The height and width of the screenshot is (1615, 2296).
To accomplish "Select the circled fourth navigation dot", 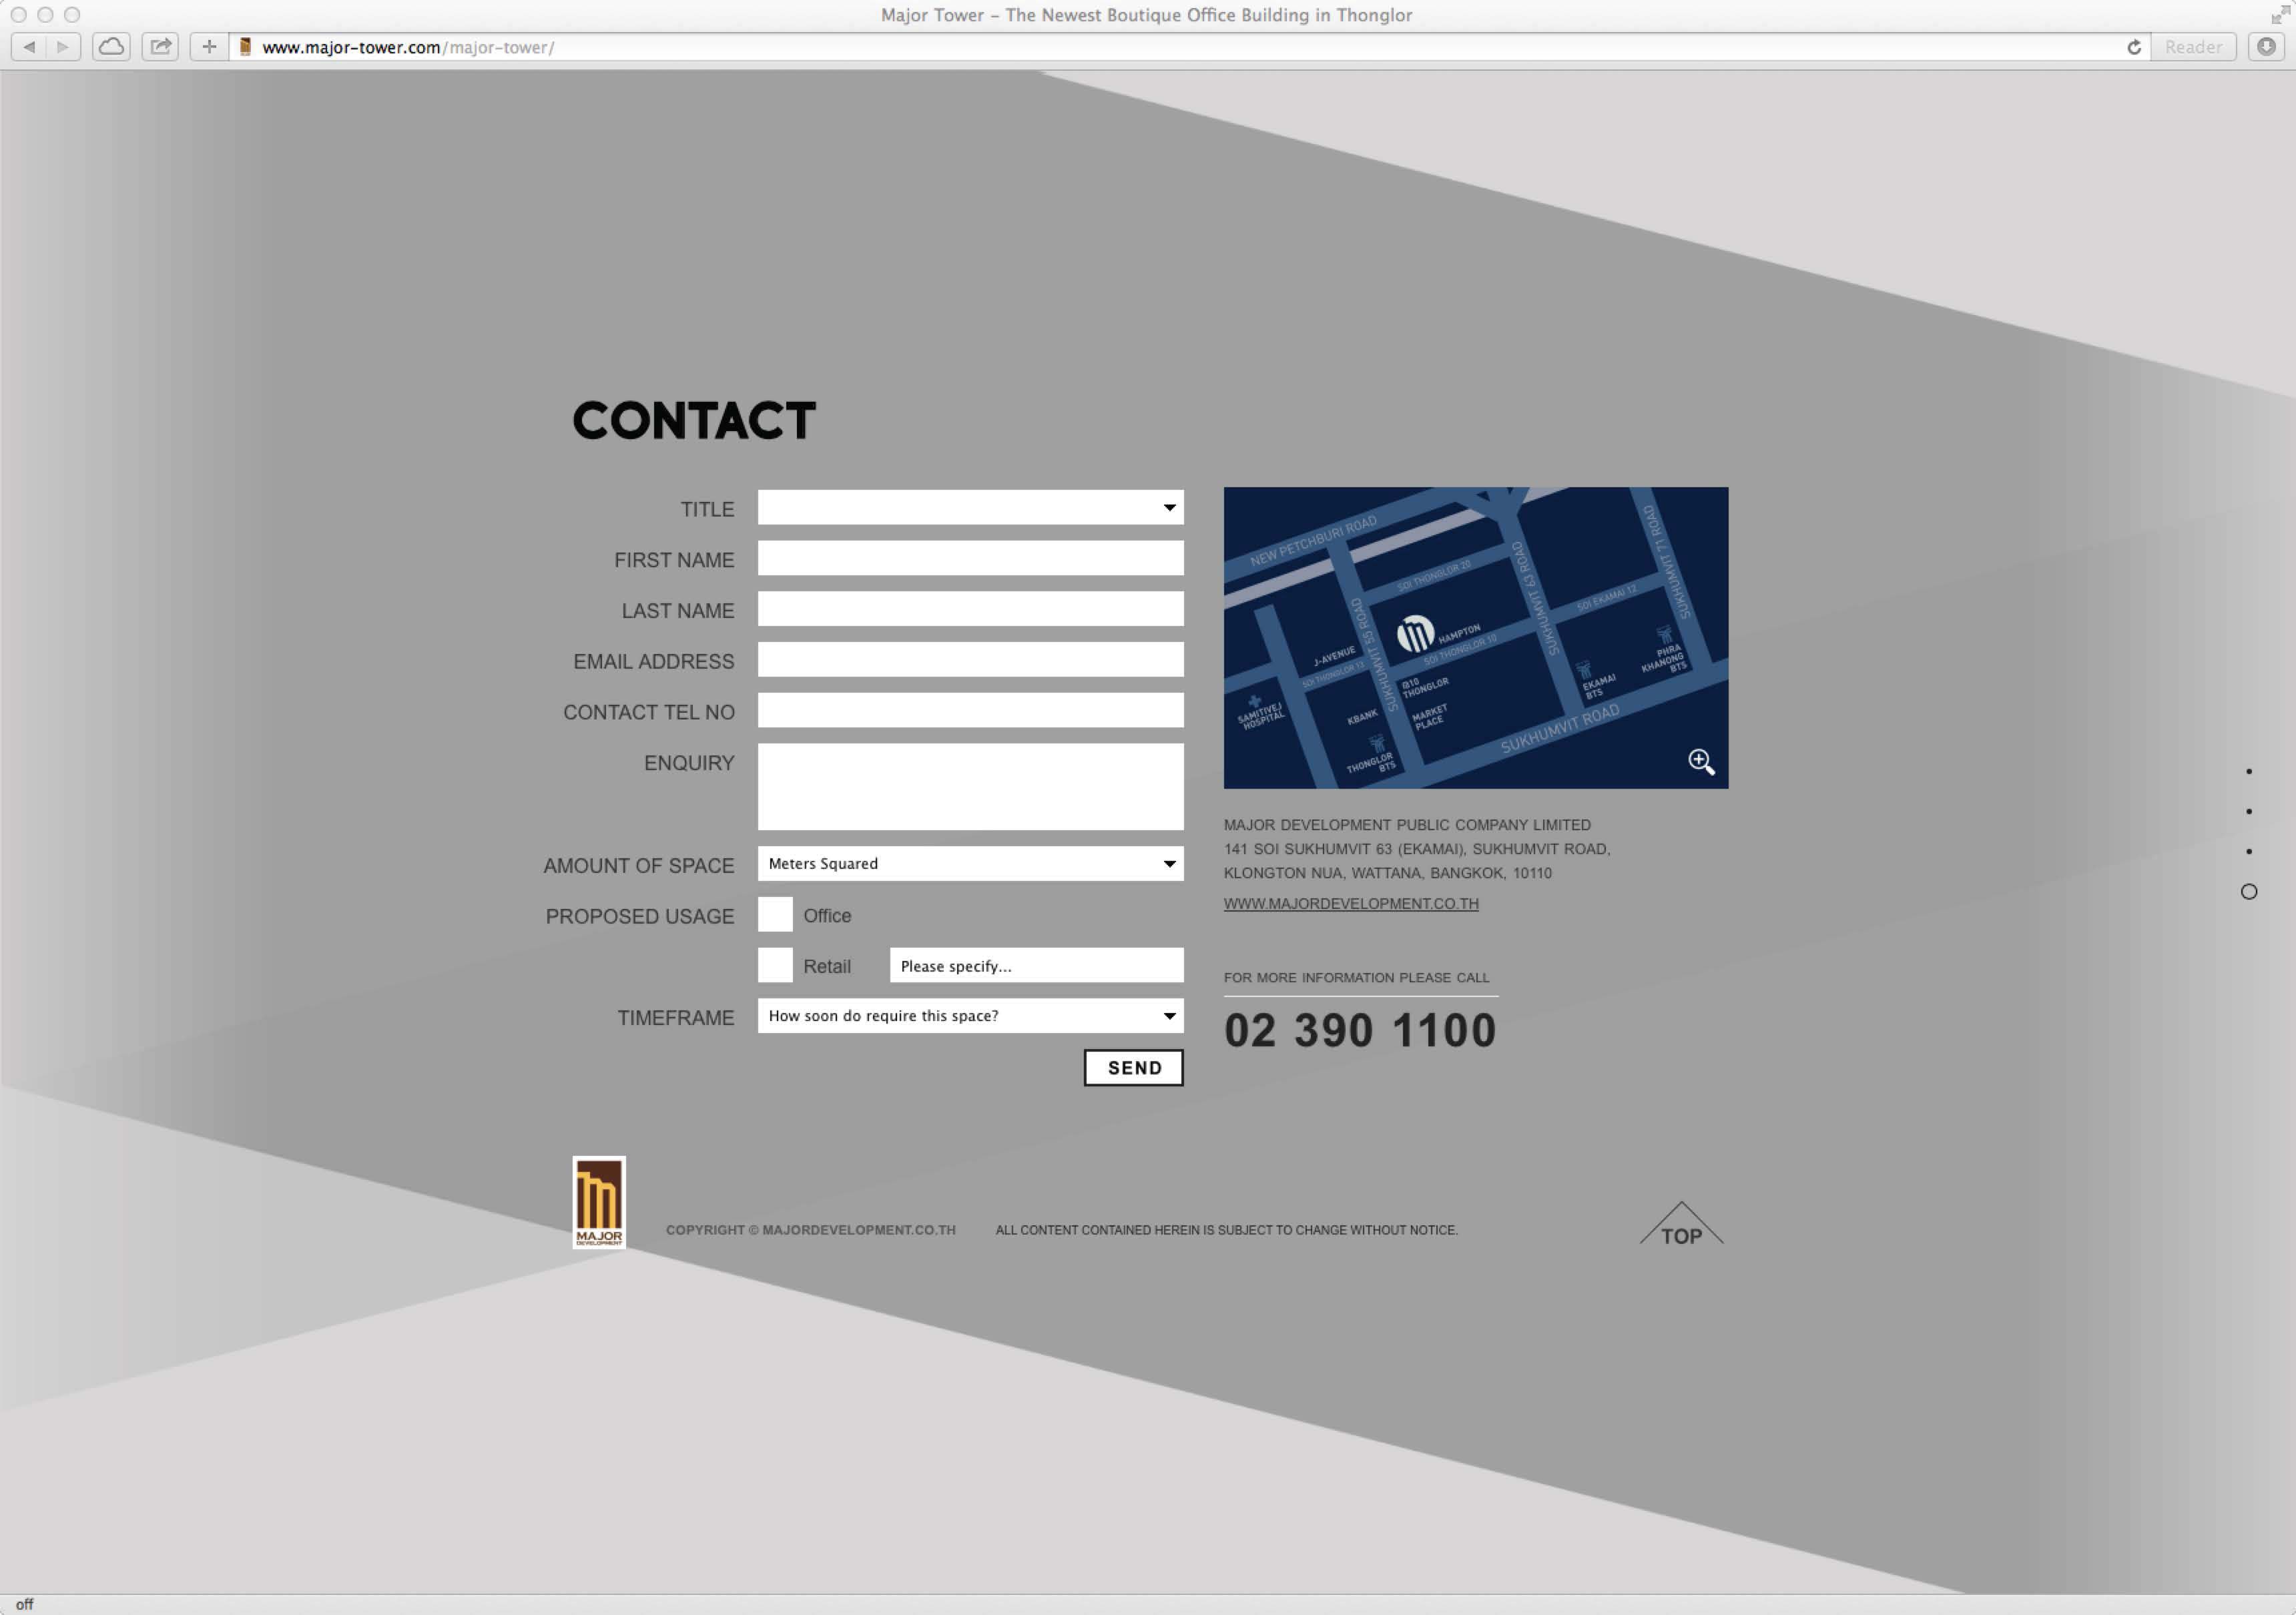I will (x=2249, y=892).
